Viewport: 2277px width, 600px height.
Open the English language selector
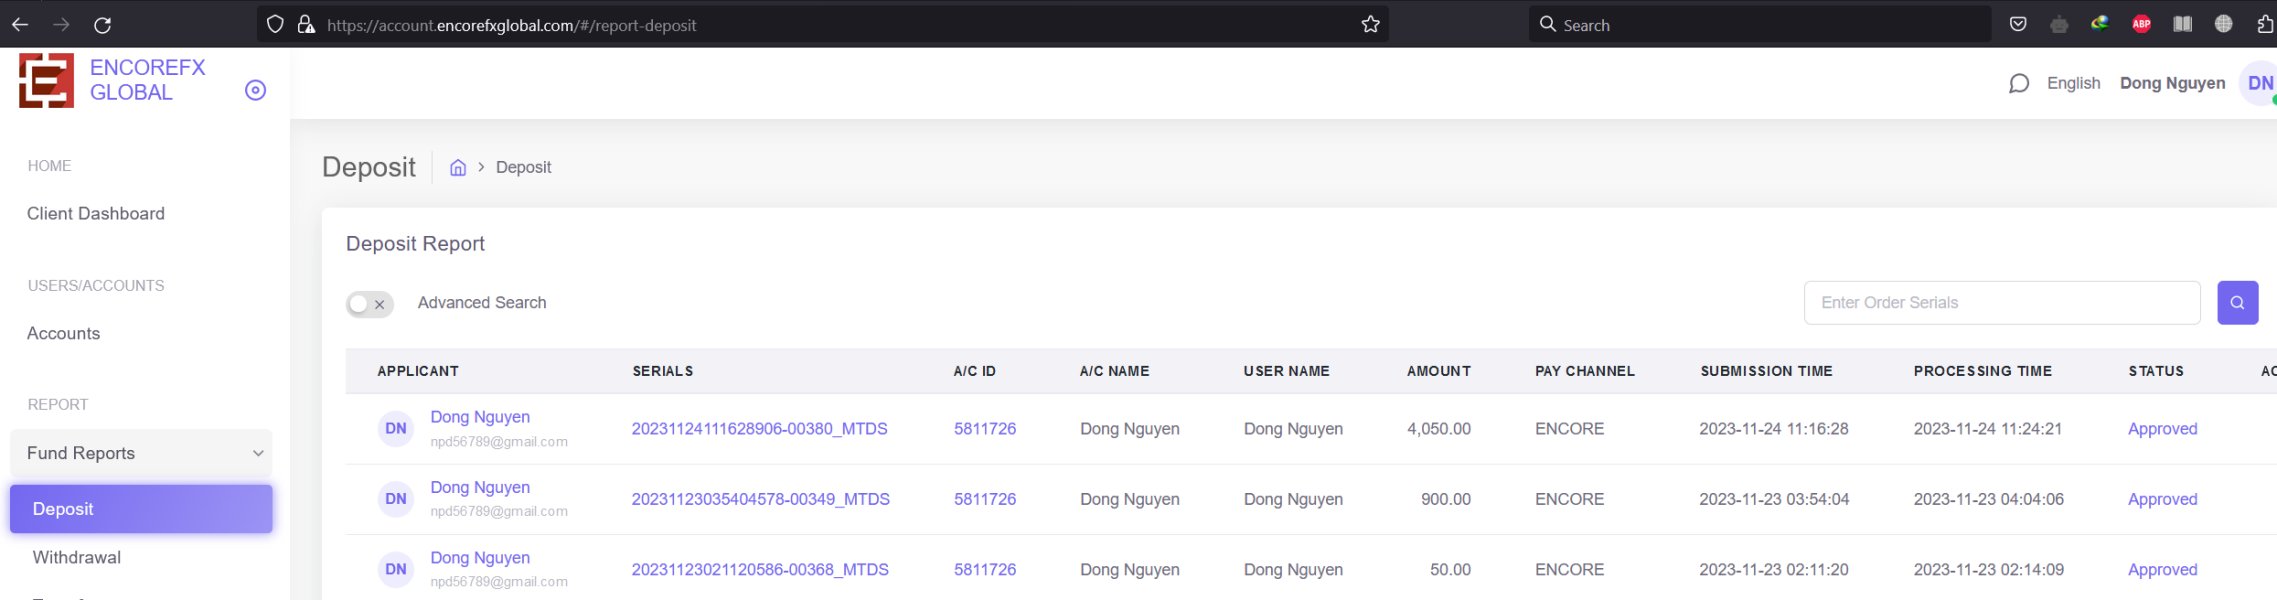pos(2073,84)
